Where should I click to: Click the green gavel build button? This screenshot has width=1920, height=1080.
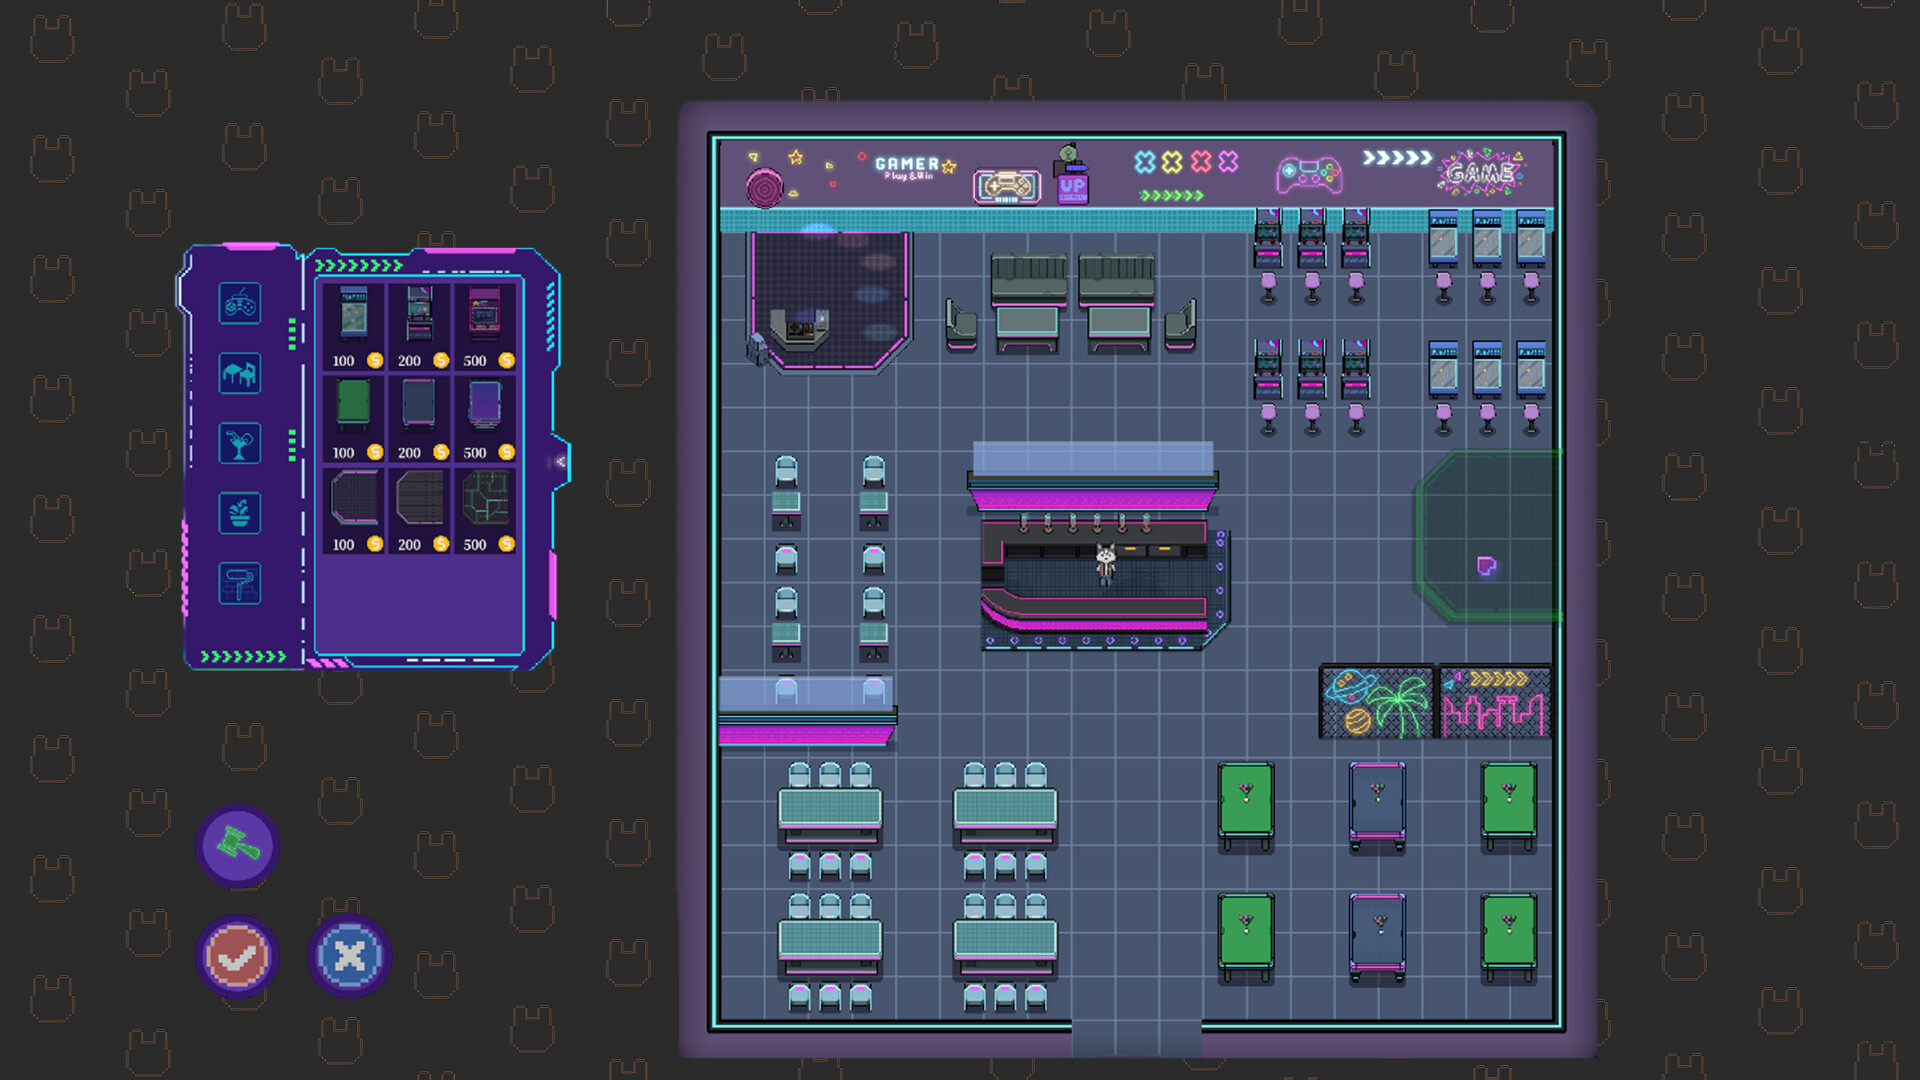237,846
